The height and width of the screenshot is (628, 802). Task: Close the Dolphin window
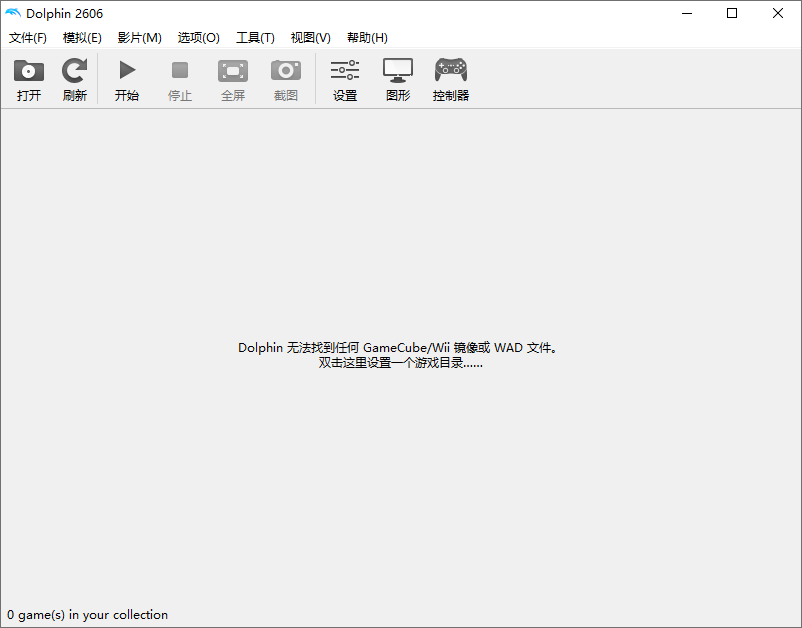[777, 13]
